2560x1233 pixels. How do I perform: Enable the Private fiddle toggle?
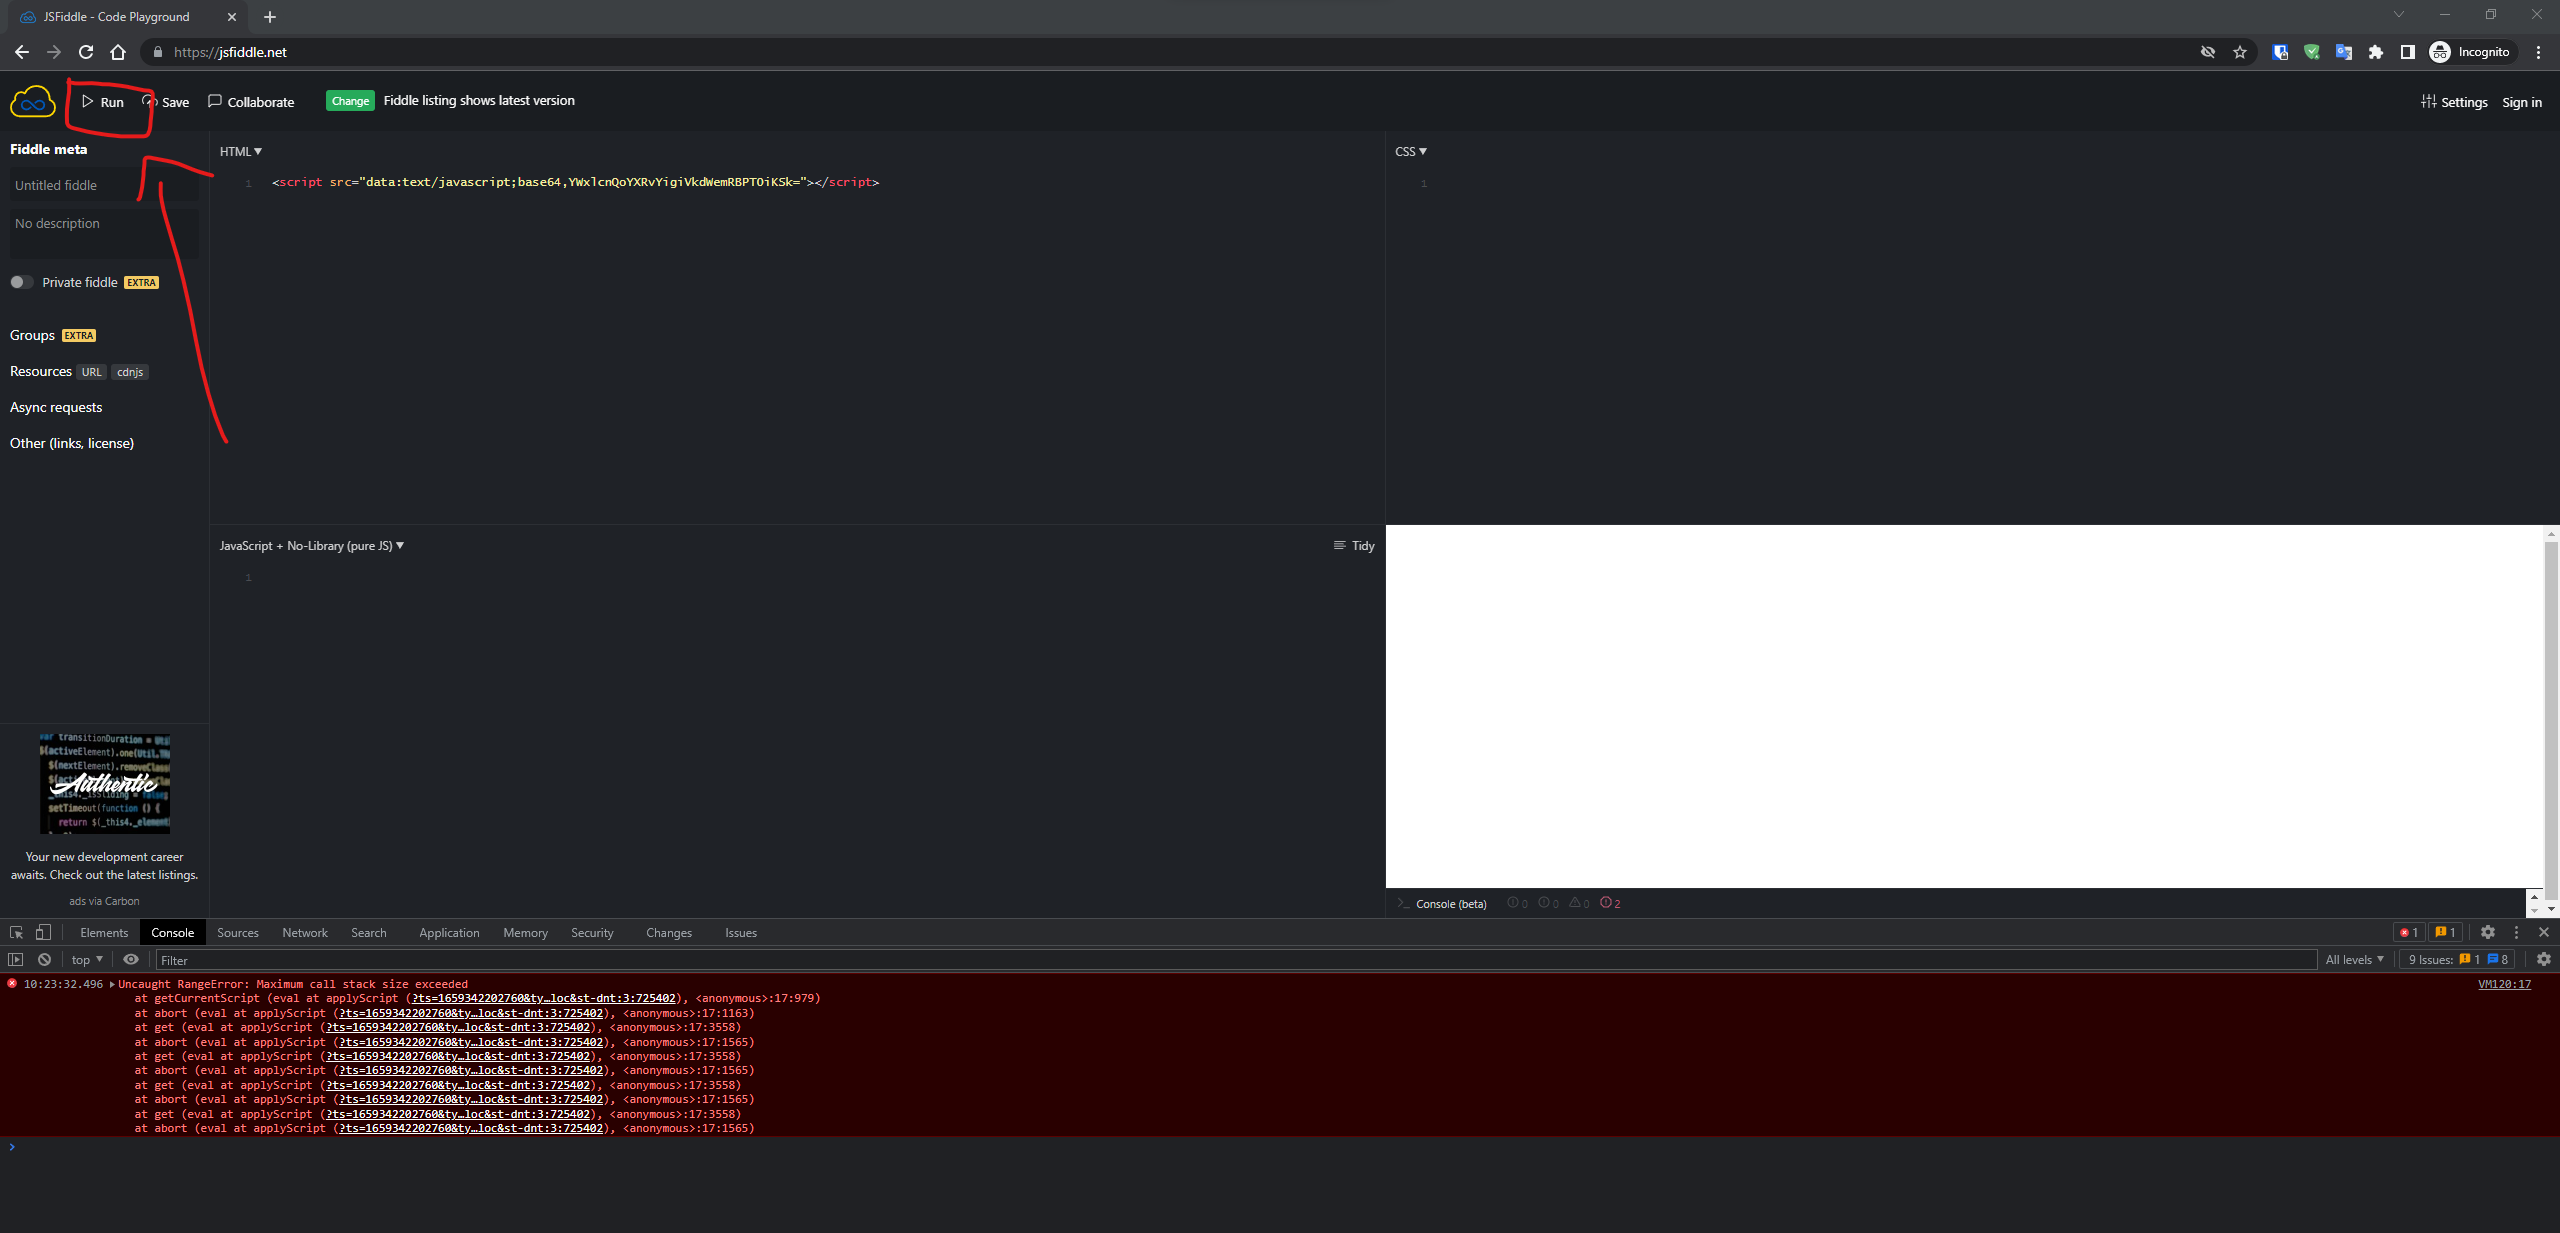point(21,282)
